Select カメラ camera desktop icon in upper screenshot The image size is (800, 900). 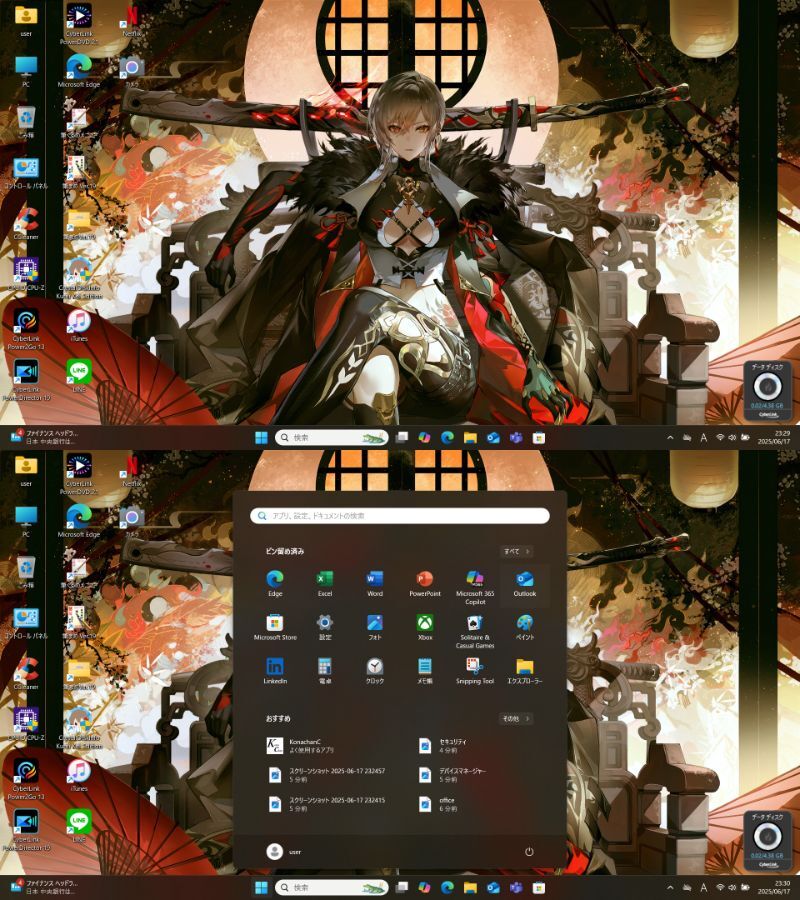pyautogui.click(x=131, y=71)
